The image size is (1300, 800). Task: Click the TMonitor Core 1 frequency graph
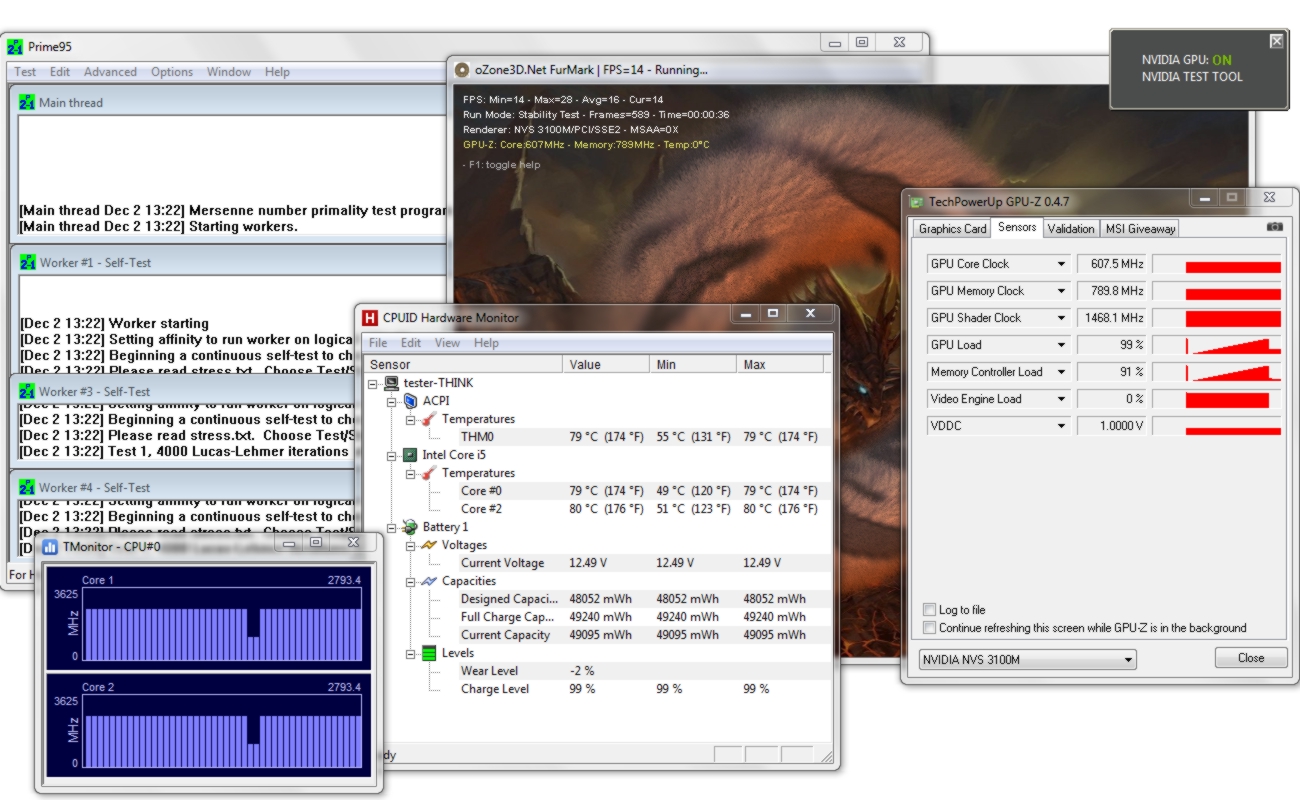pyautogui.click(x=221, y=623)
